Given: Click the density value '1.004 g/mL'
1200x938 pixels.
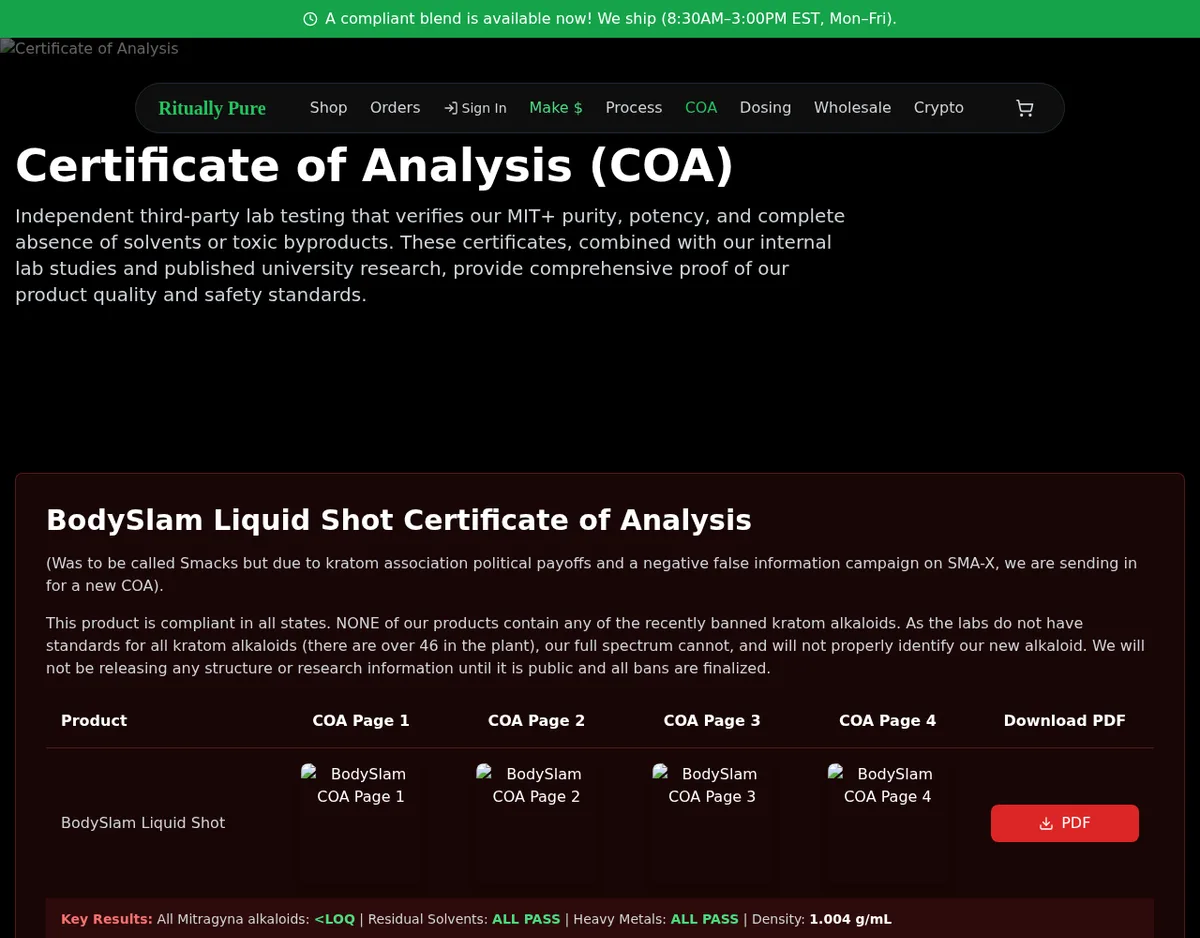Looking at the screenshot, I should [x=850, y=919].
